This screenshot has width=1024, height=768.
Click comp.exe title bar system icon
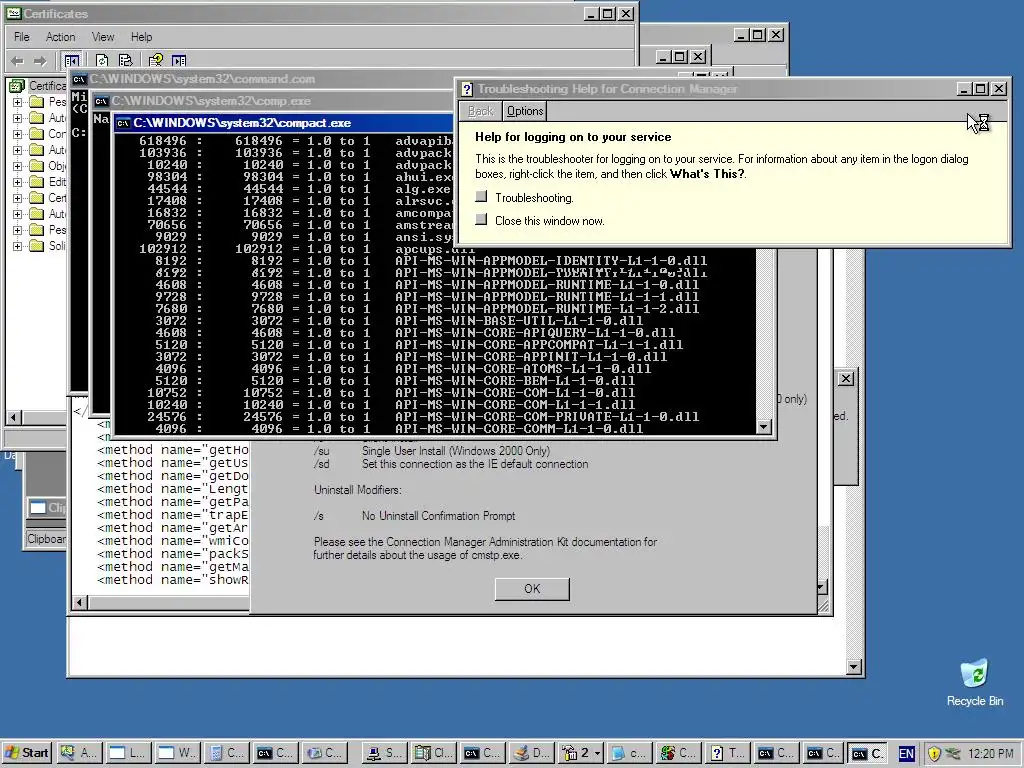tap(101, 101)
